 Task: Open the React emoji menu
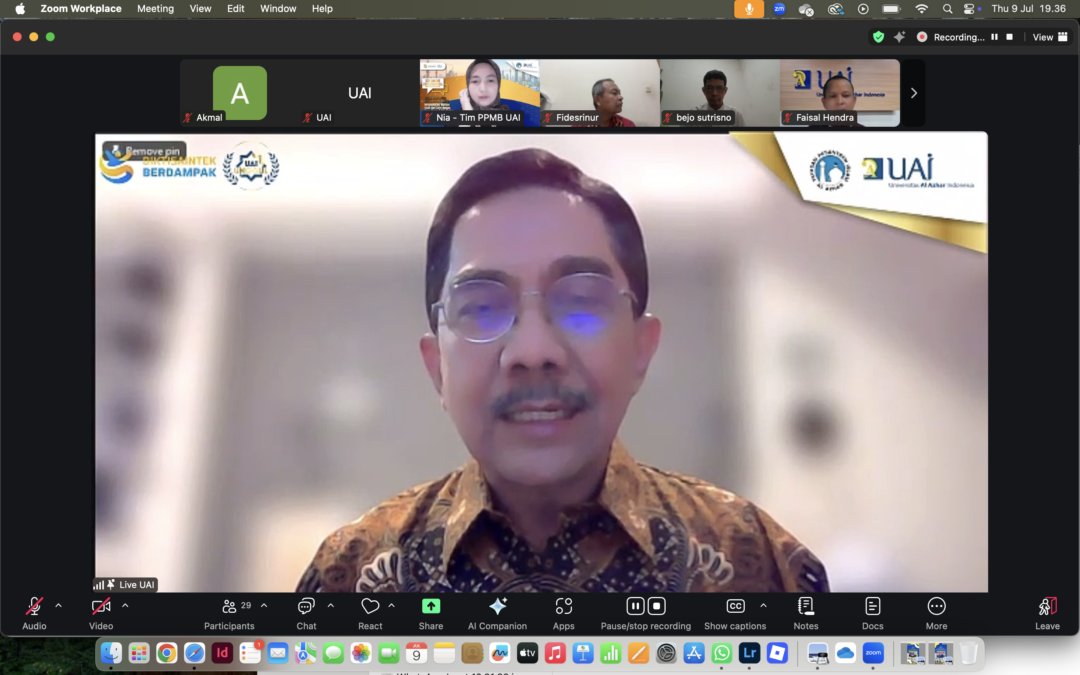pos(370,613)
